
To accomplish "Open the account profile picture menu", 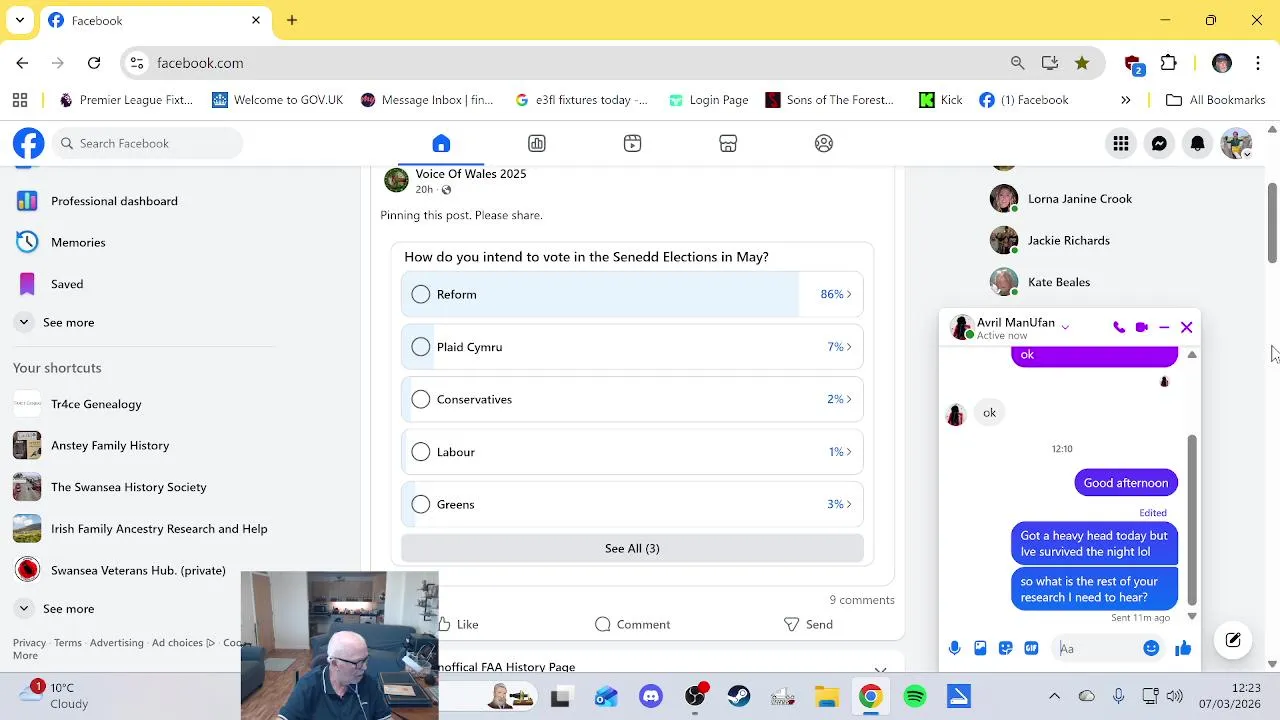I will (1236, 143).
